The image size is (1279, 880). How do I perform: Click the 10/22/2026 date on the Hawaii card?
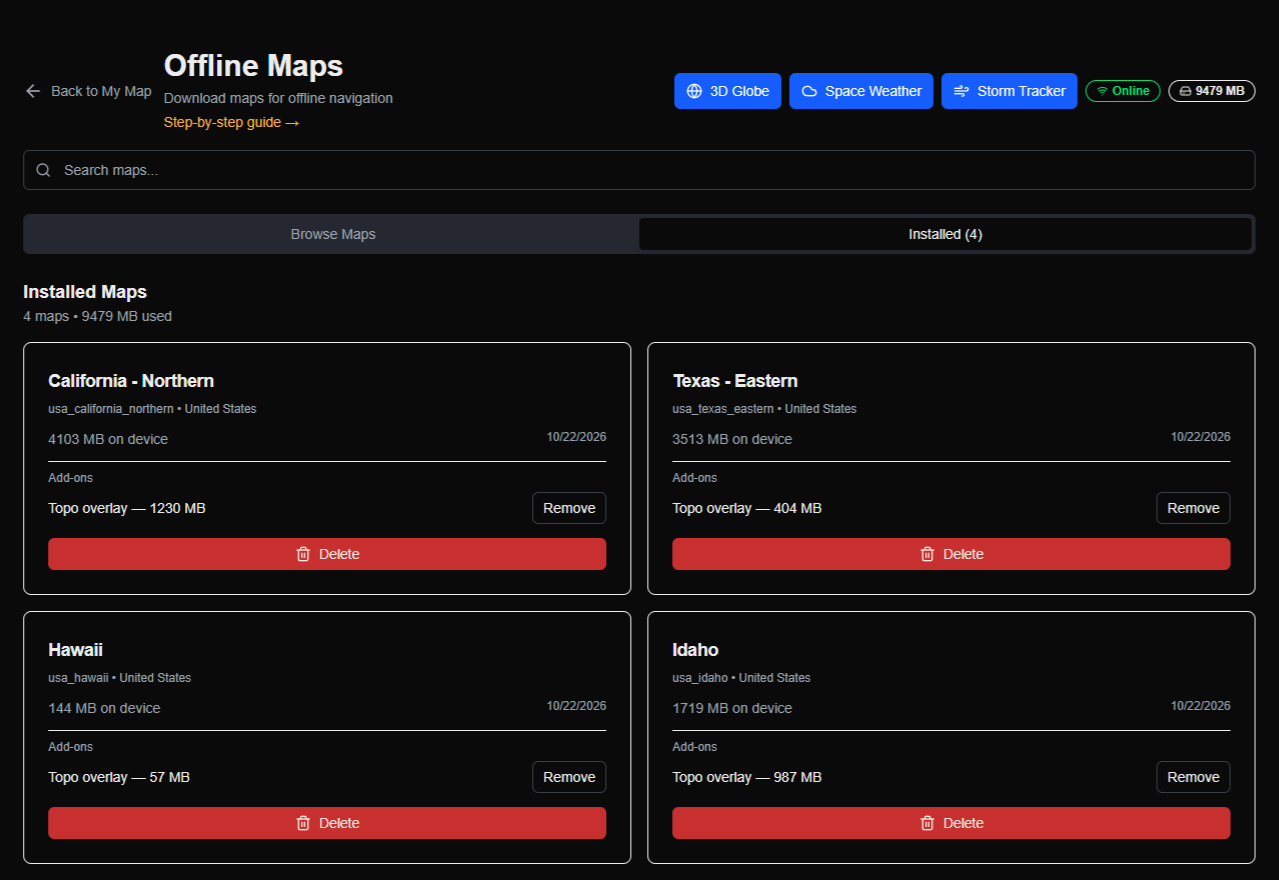(x=576, y=706)
